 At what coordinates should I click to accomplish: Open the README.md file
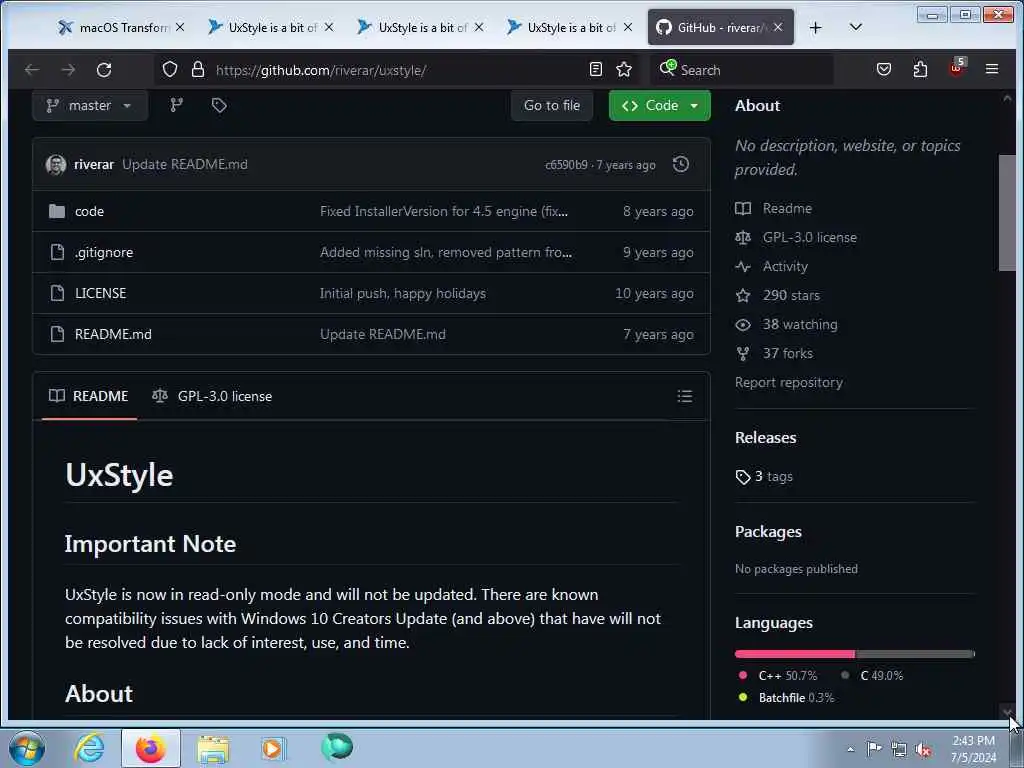click(113, 334)
